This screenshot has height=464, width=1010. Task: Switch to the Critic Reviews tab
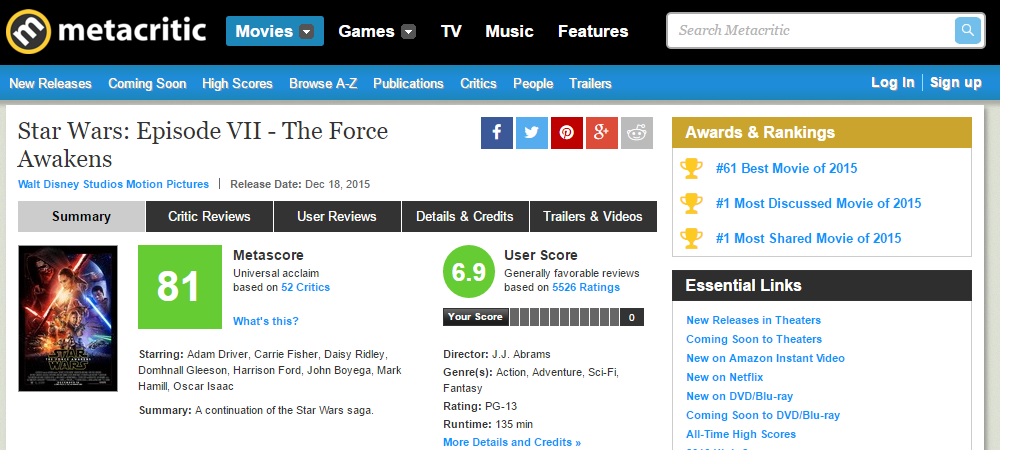209,217
